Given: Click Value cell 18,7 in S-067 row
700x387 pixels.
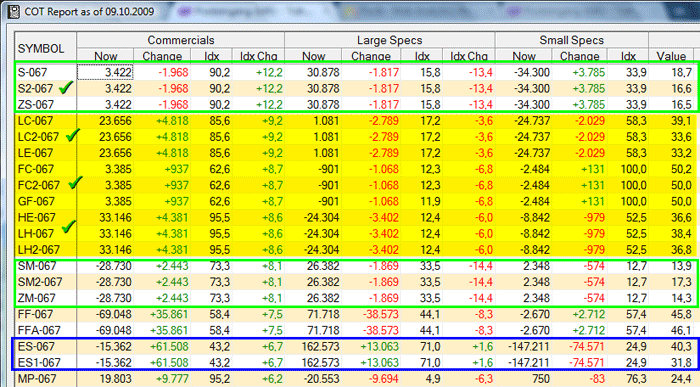Looking at the screenshot, I should 671,72.
